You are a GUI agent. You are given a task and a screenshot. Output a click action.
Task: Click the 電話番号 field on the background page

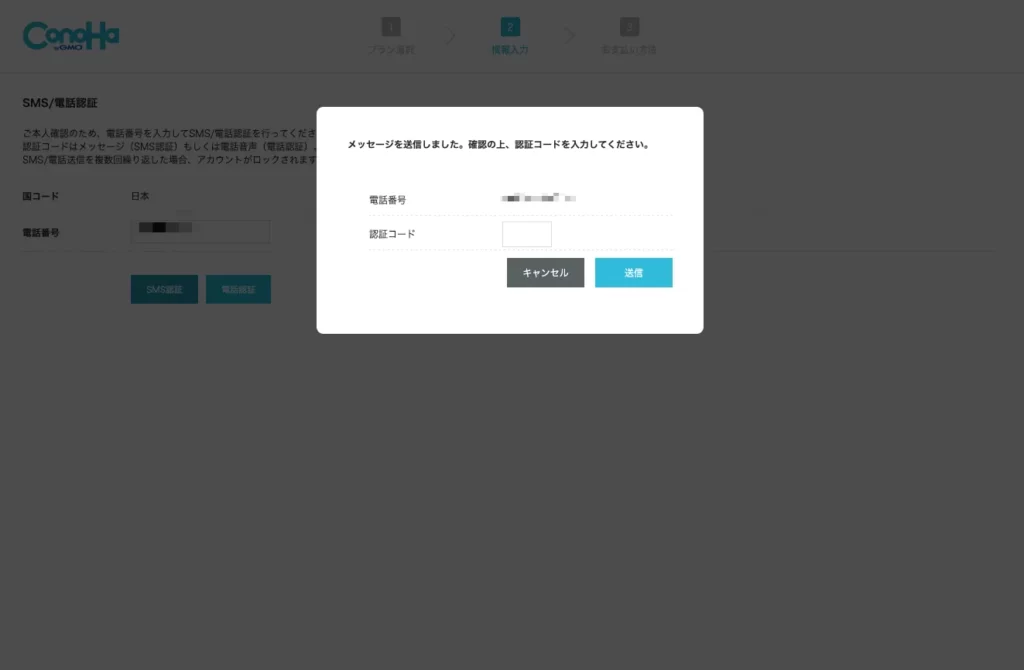pos(200,231)
